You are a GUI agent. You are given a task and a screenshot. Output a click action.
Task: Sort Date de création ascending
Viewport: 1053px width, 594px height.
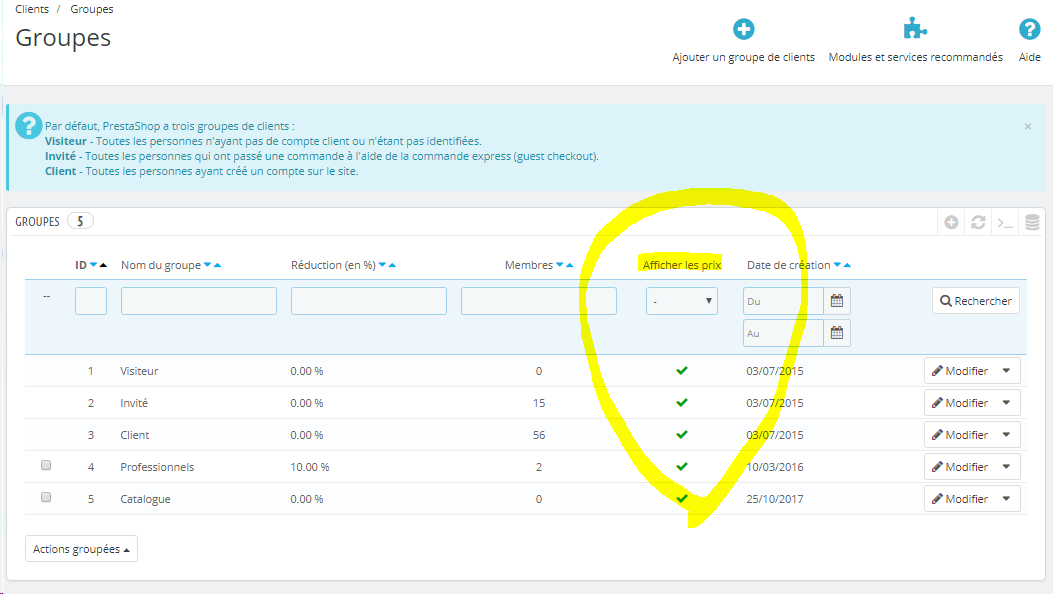(847, 265)
